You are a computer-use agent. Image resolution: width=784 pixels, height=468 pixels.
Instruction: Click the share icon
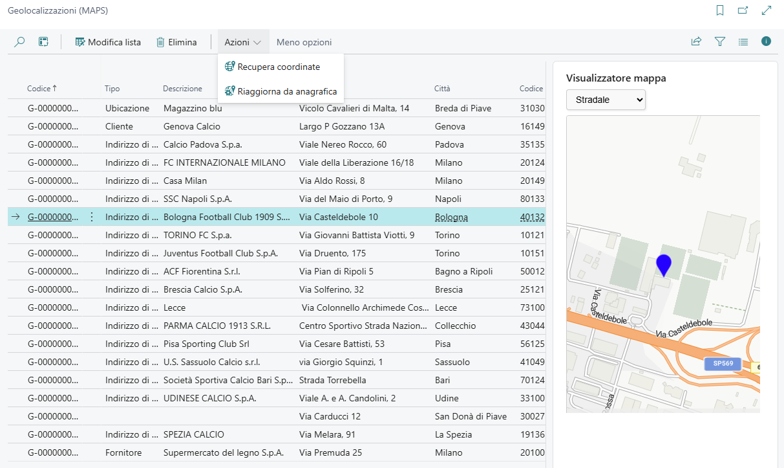click(696, 42)
